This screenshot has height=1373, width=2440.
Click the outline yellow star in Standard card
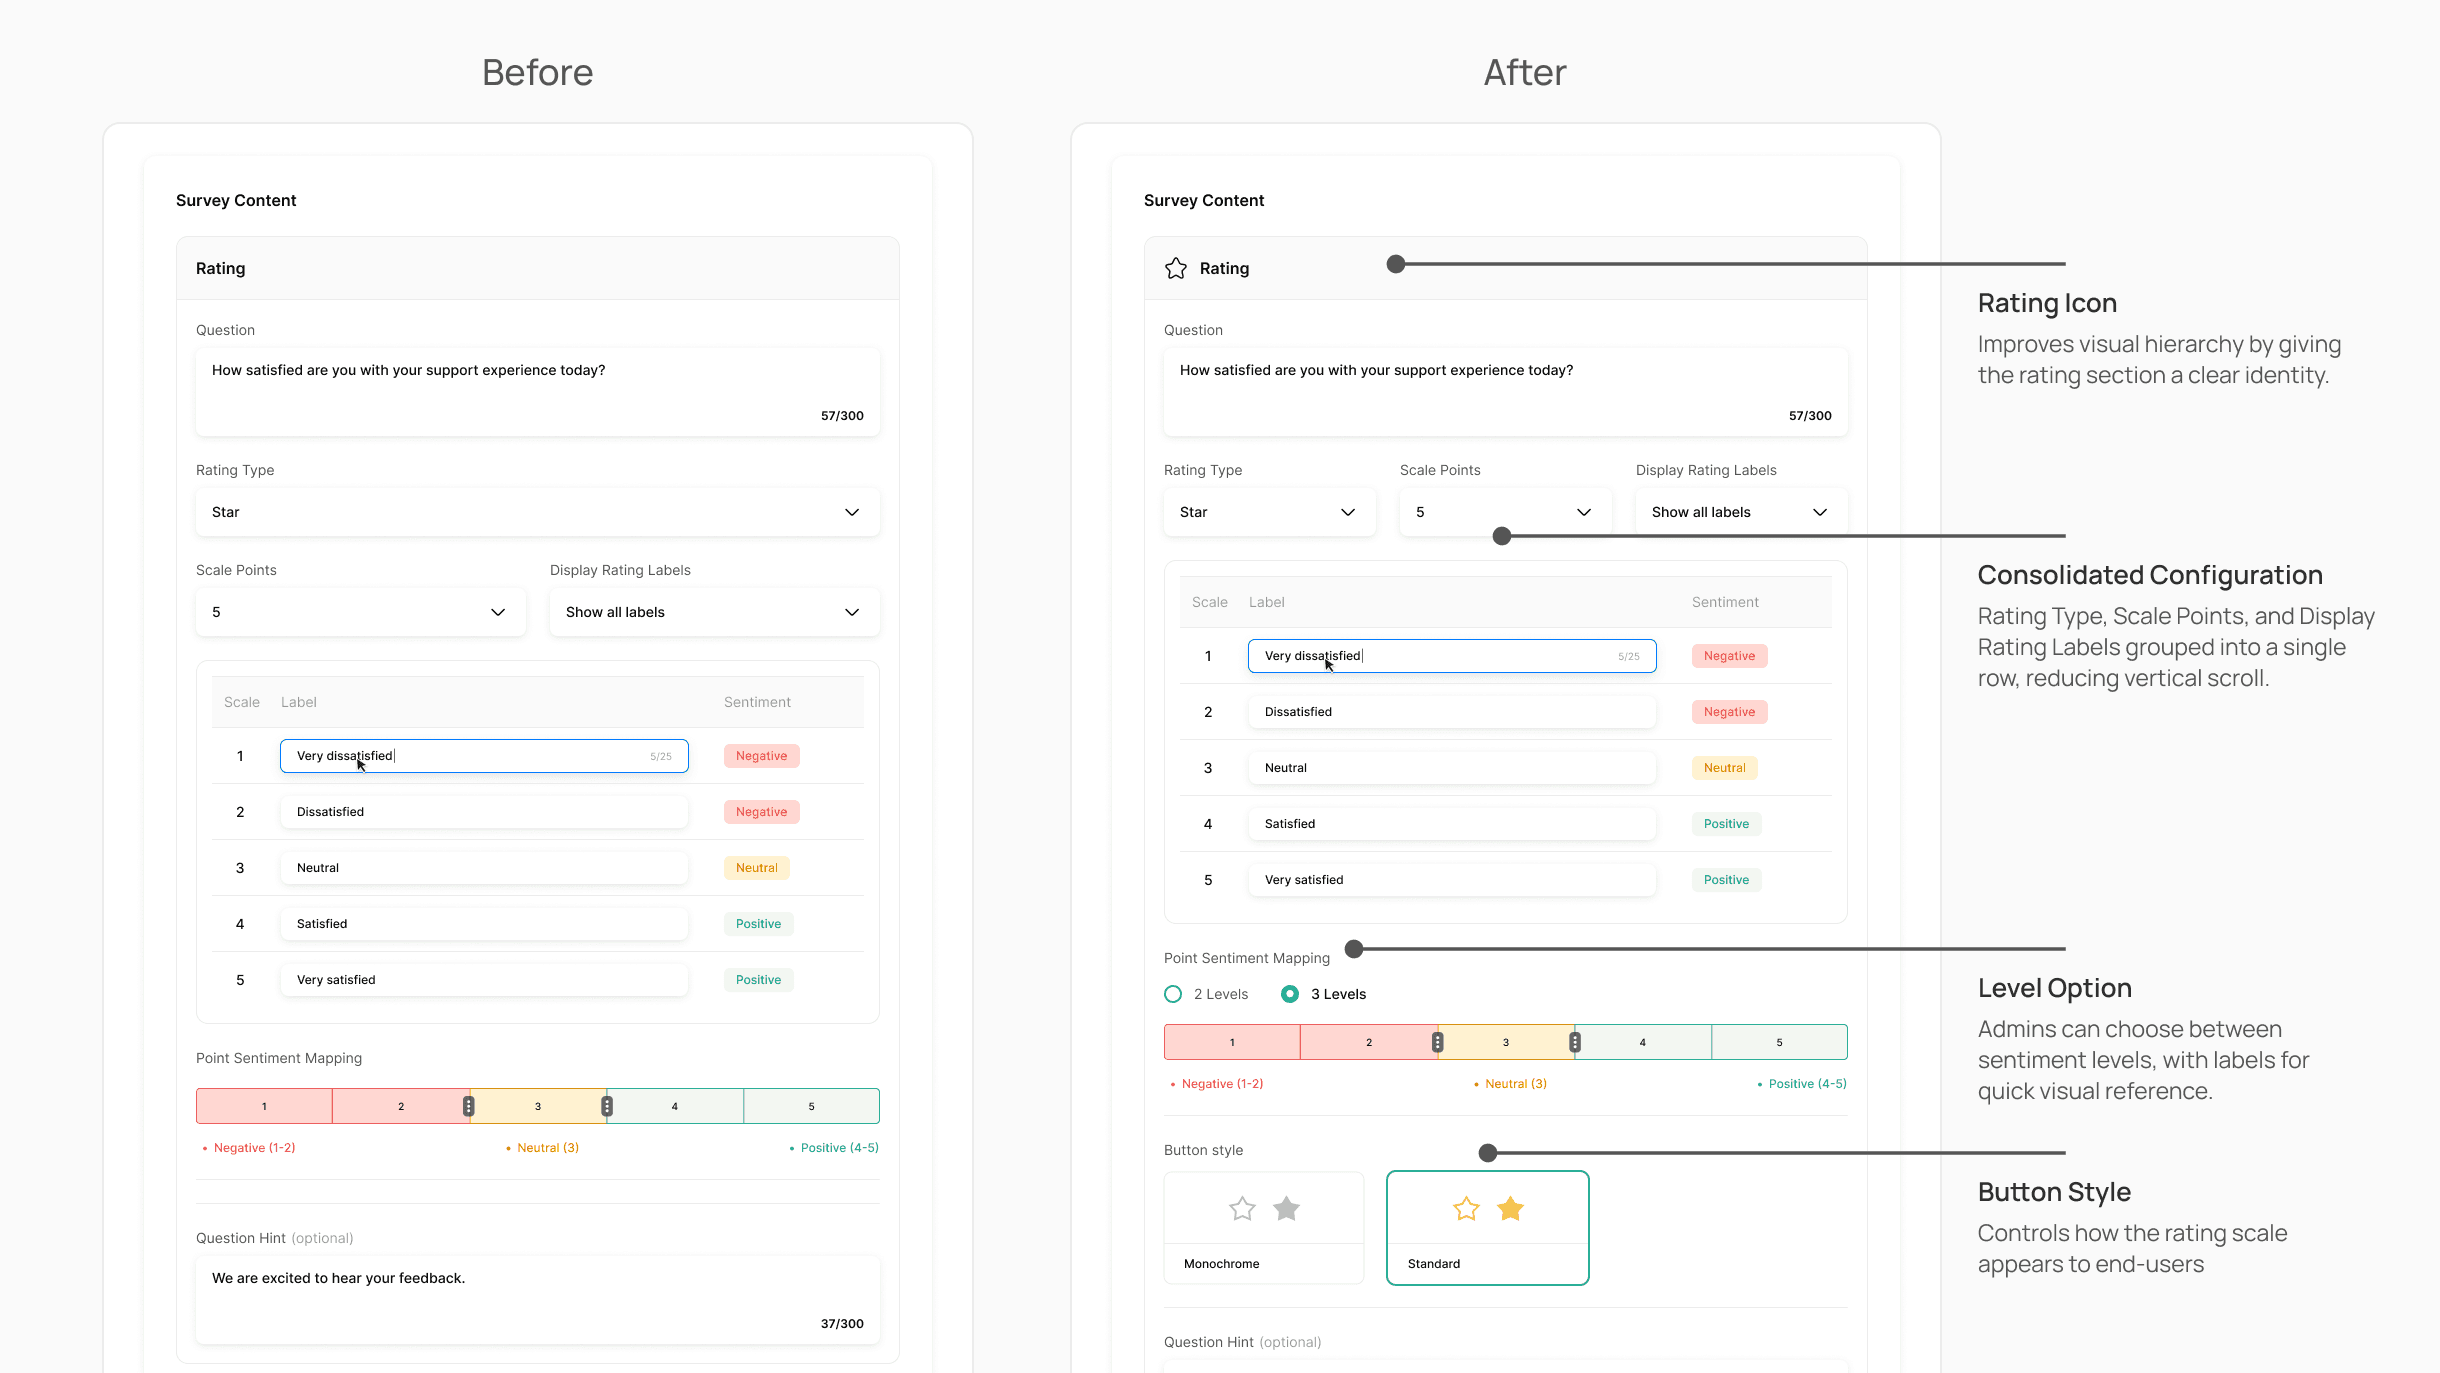(x=1466, y=1209)
